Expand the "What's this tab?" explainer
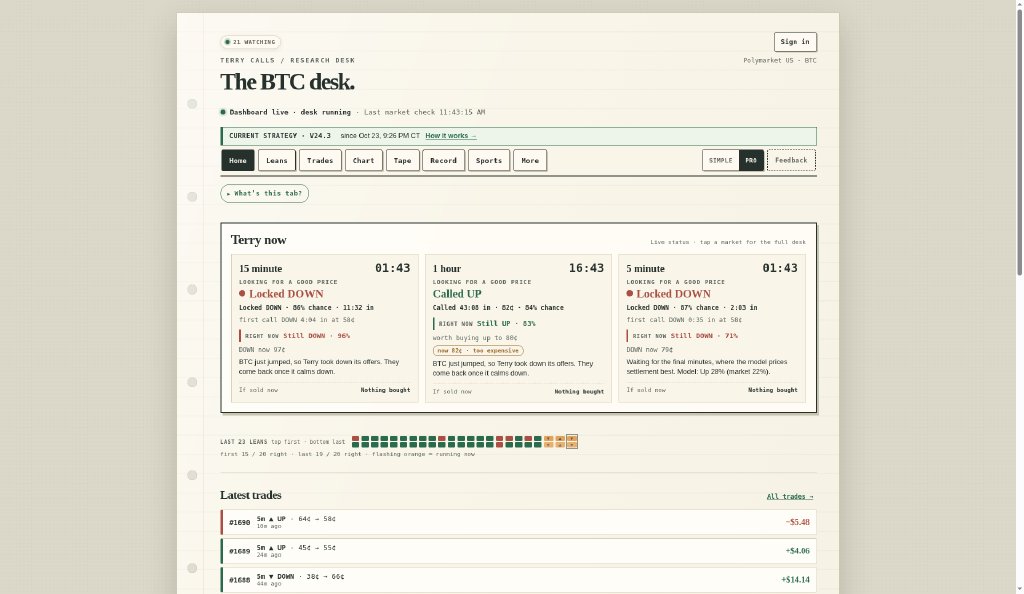 tap(264, 193)
